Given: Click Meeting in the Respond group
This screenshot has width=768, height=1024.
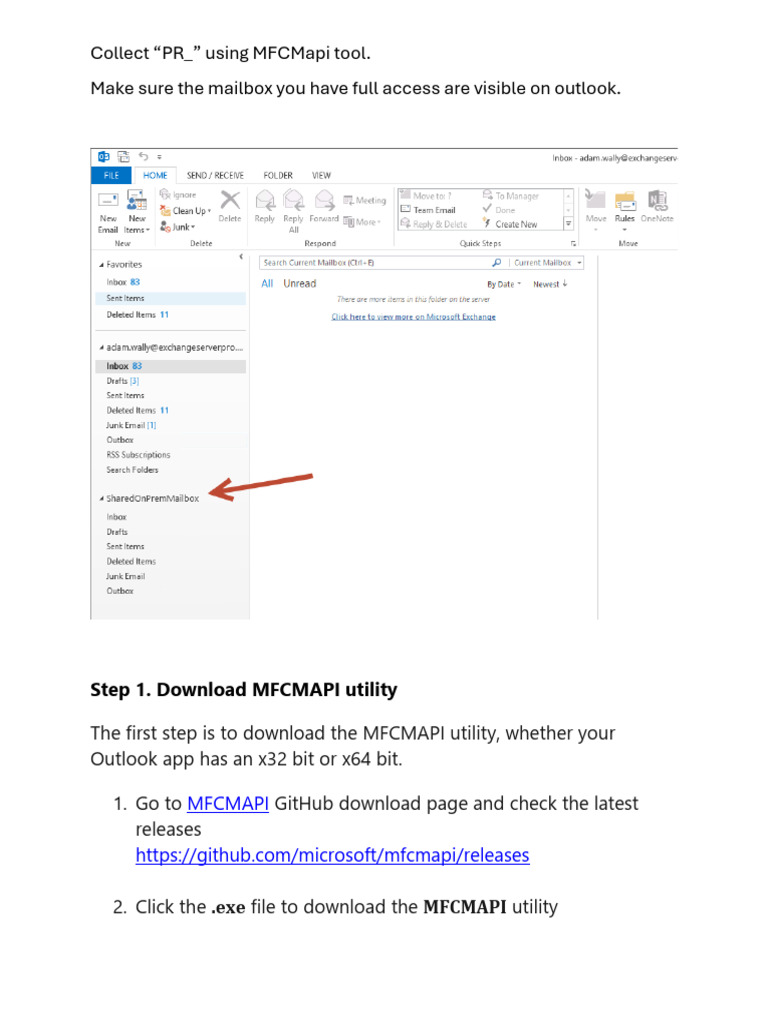Looking at the screenshot, I should [x=365, y=200].
